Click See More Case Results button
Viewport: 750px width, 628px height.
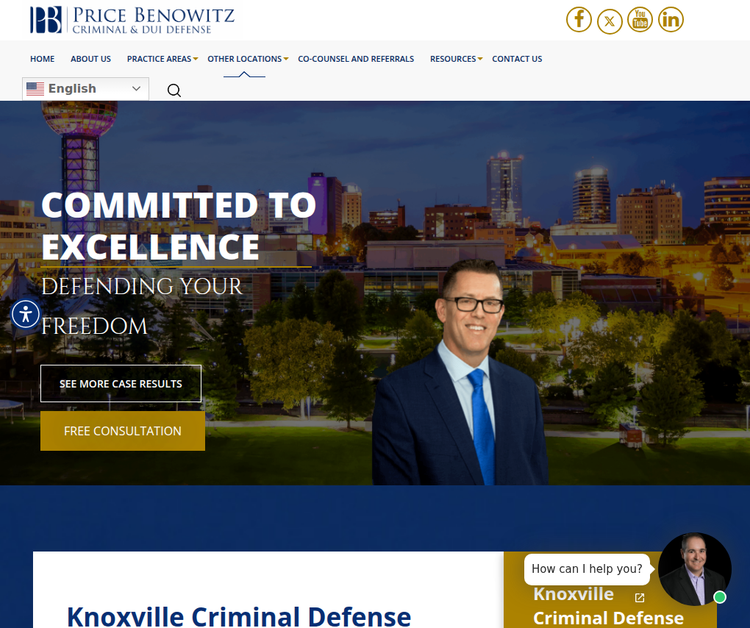pos(121,384)
